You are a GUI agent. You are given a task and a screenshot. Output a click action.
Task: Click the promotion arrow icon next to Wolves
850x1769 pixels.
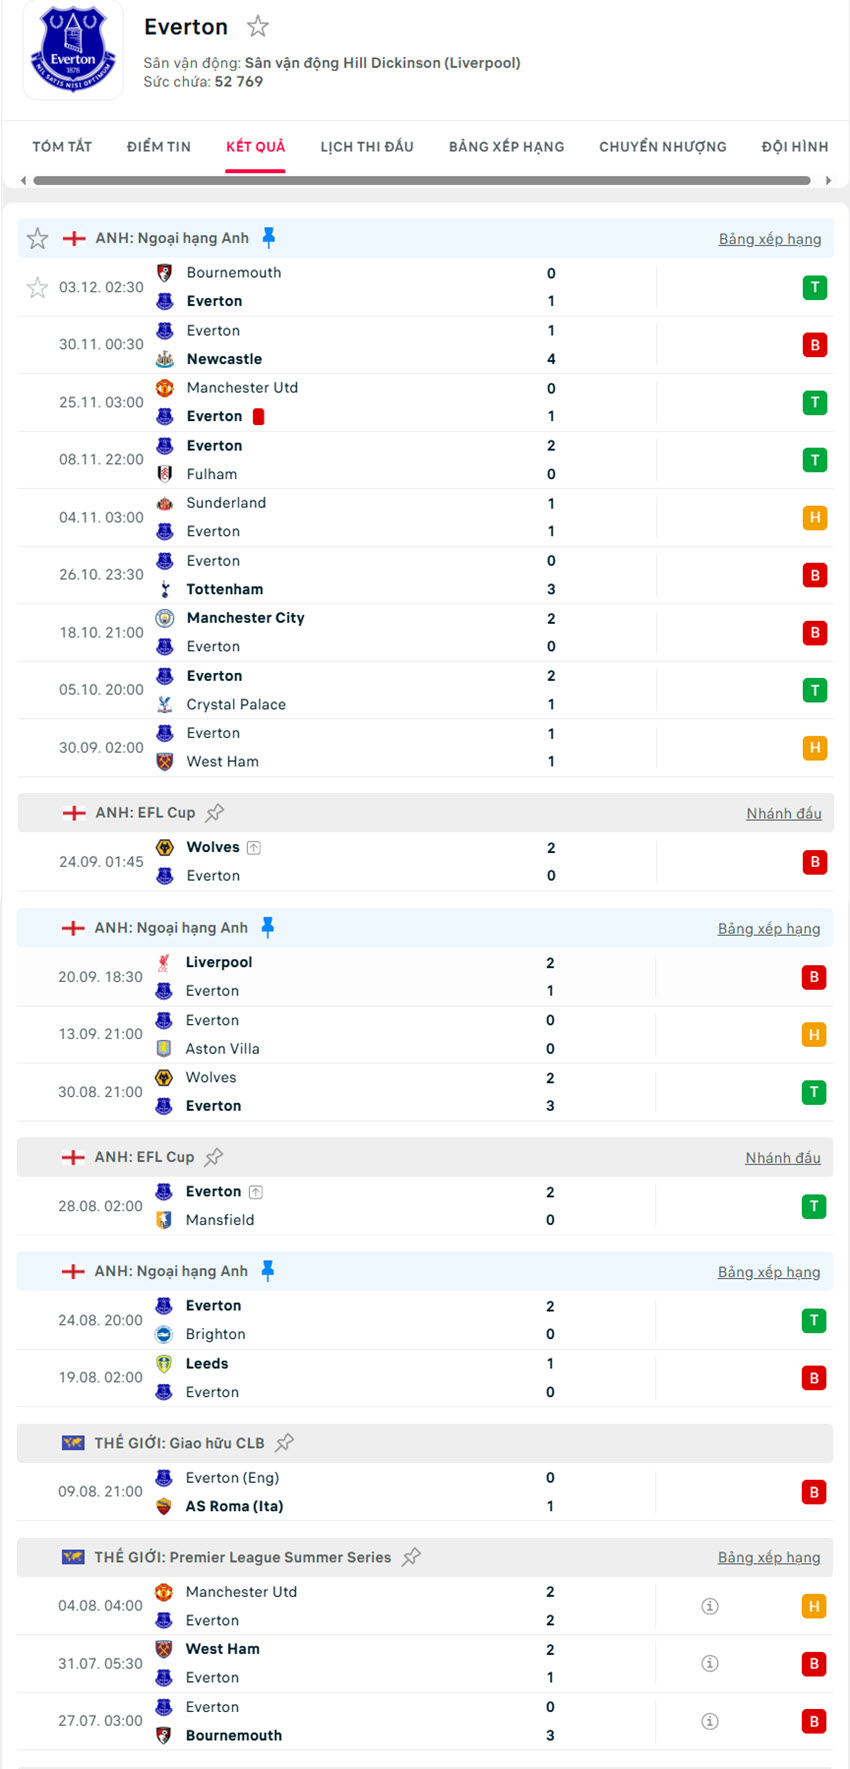point(254,846)
